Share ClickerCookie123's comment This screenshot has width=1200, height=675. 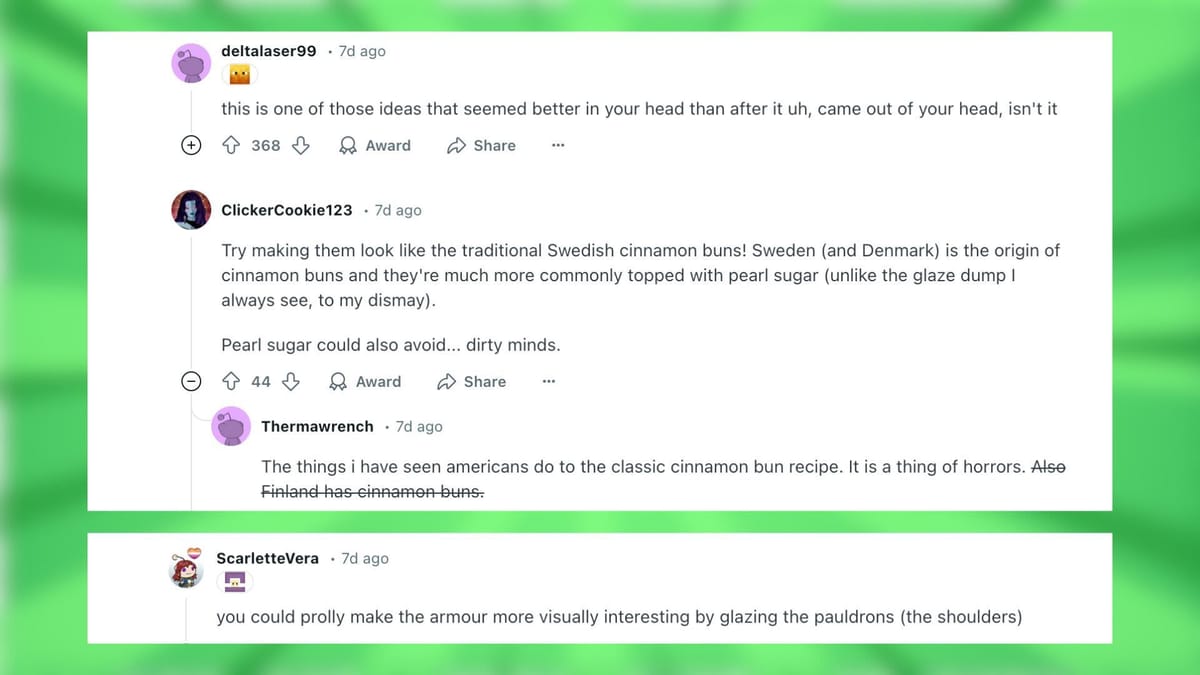pos(472,382)
